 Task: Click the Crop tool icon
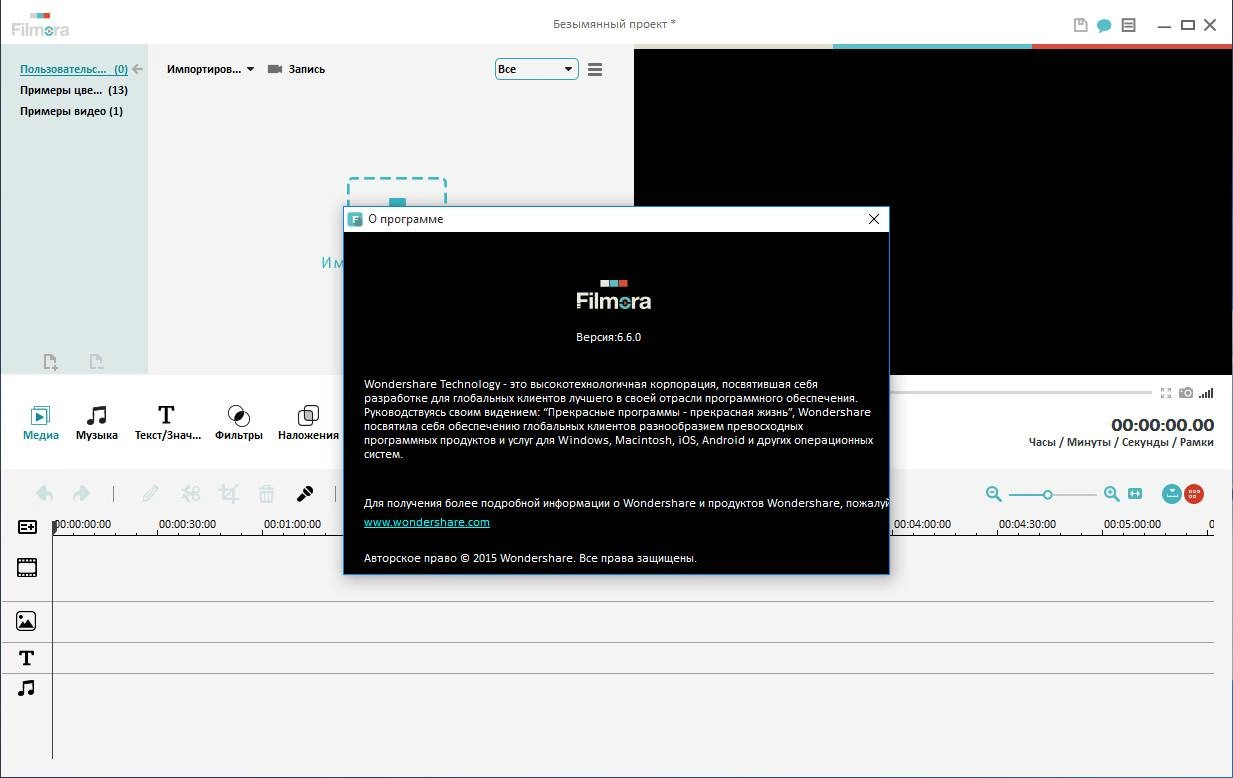[229, 494]
